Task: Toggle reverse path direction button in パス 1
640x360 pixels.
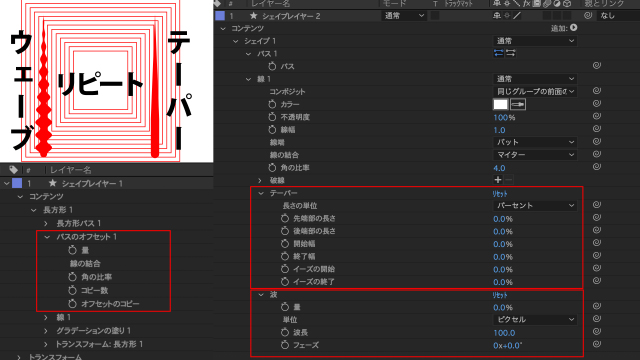Action: click(x=498, y=53)
